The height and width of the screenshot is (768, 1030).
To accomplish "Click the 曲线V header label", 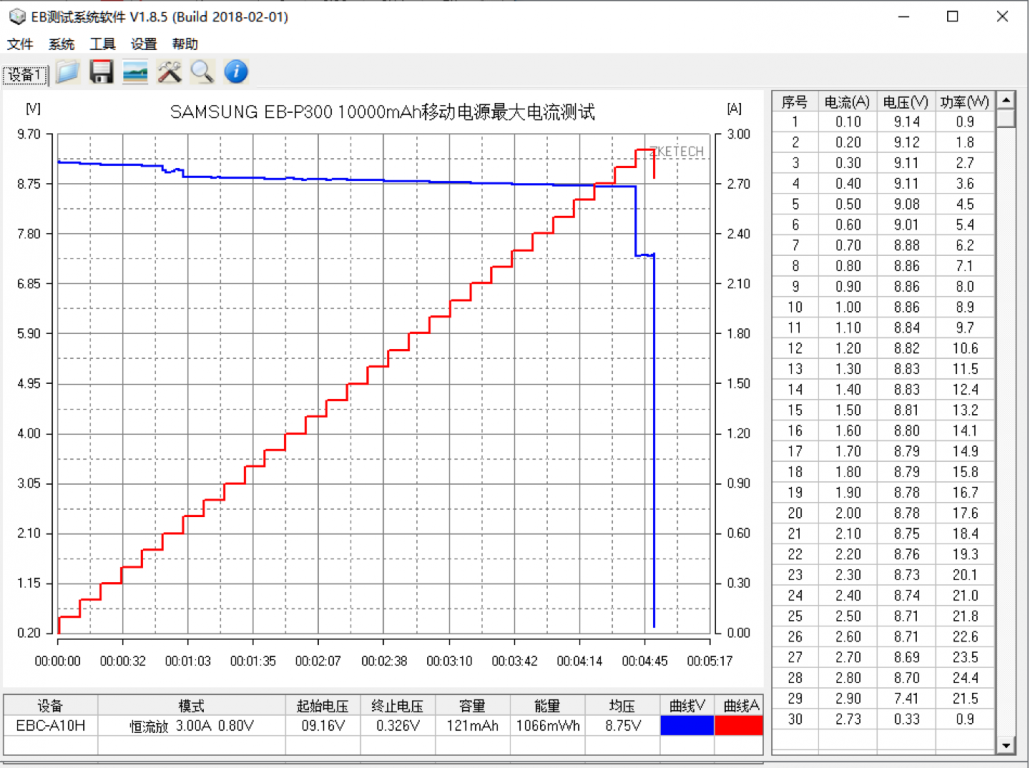I will (x=686, y=706).
